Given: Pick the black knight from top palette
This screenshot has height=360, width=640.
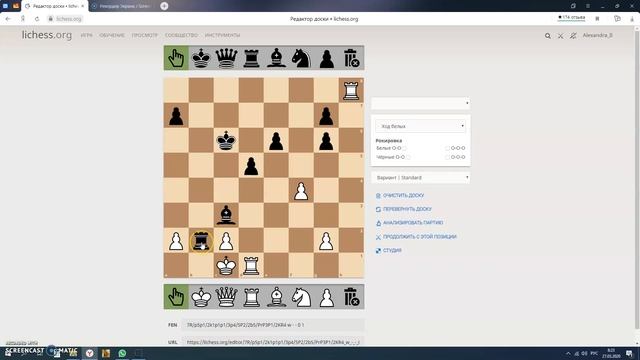Looking at the screenshot, I should 301,58.
